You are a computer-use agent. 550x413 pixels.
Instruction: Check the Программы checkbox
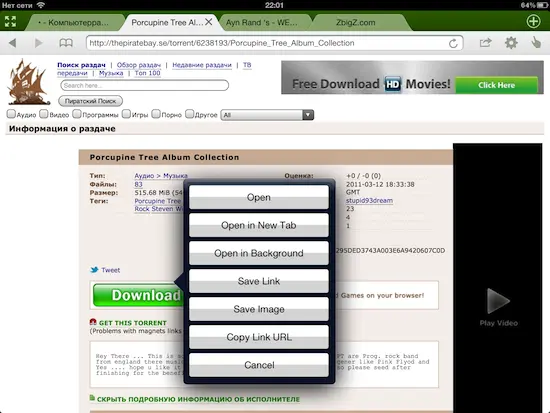coord(77,114)
